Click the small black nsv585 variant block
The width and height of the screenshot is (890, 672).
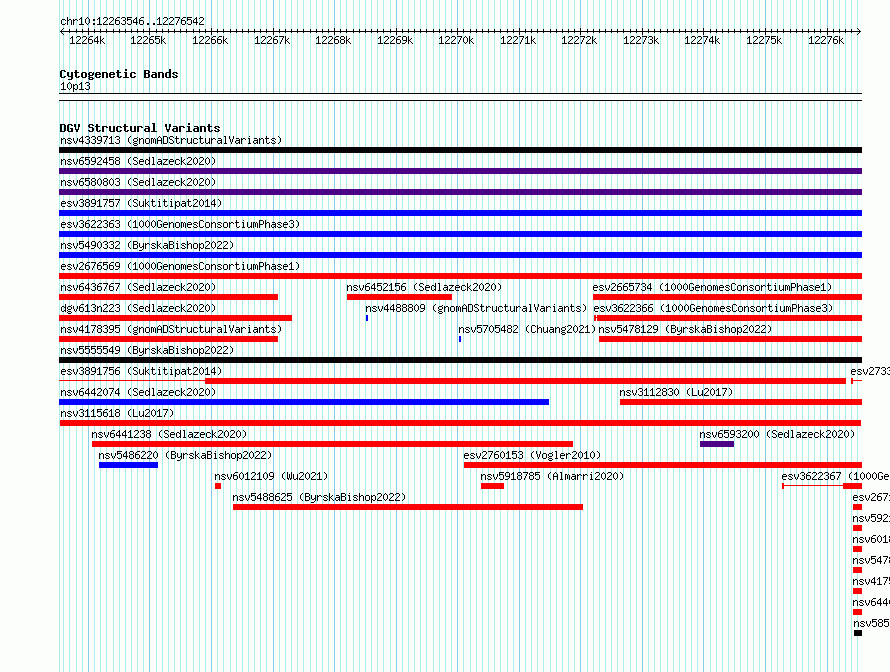858,633
